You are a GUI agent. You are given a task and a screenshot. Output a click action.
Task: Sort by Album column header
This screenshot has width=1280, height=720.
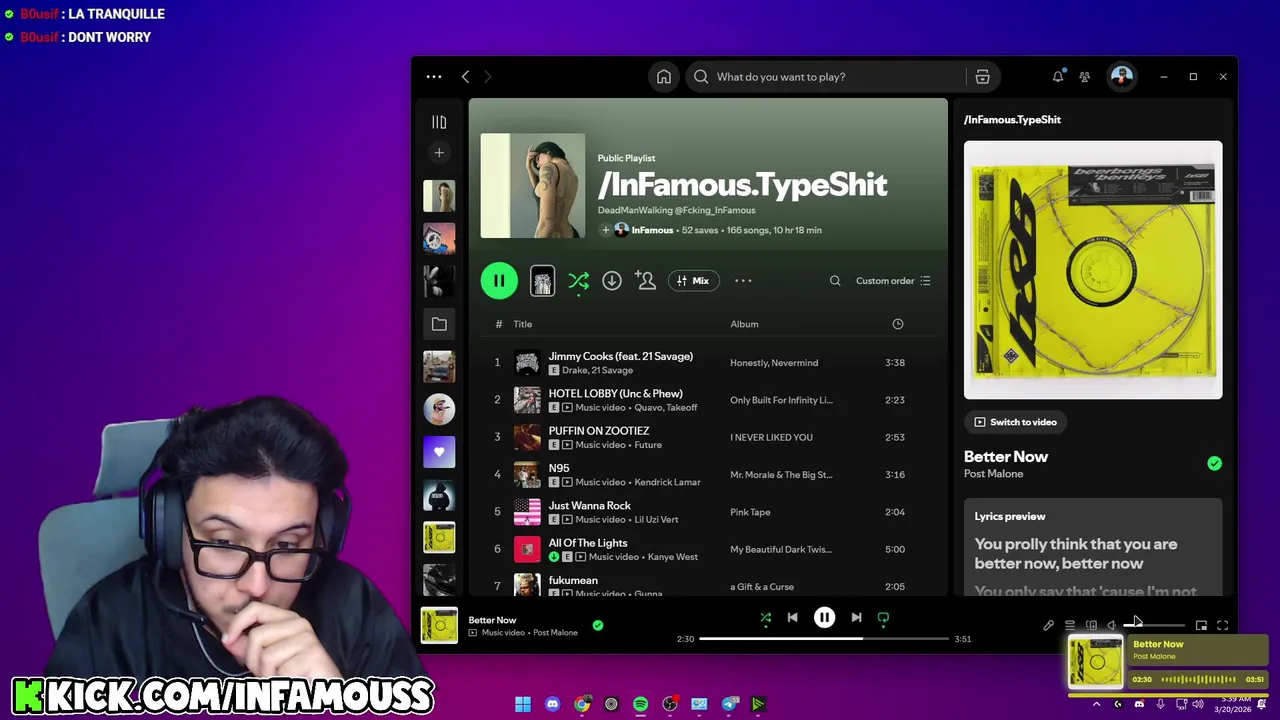pos(744,324)
